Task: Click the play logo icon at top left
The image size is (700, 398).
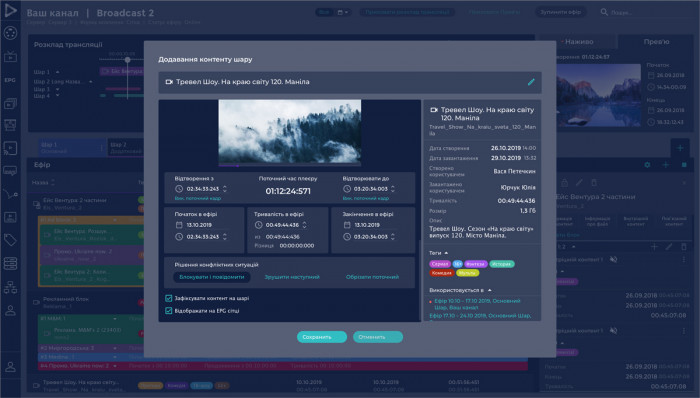Action: coord(10,10)
